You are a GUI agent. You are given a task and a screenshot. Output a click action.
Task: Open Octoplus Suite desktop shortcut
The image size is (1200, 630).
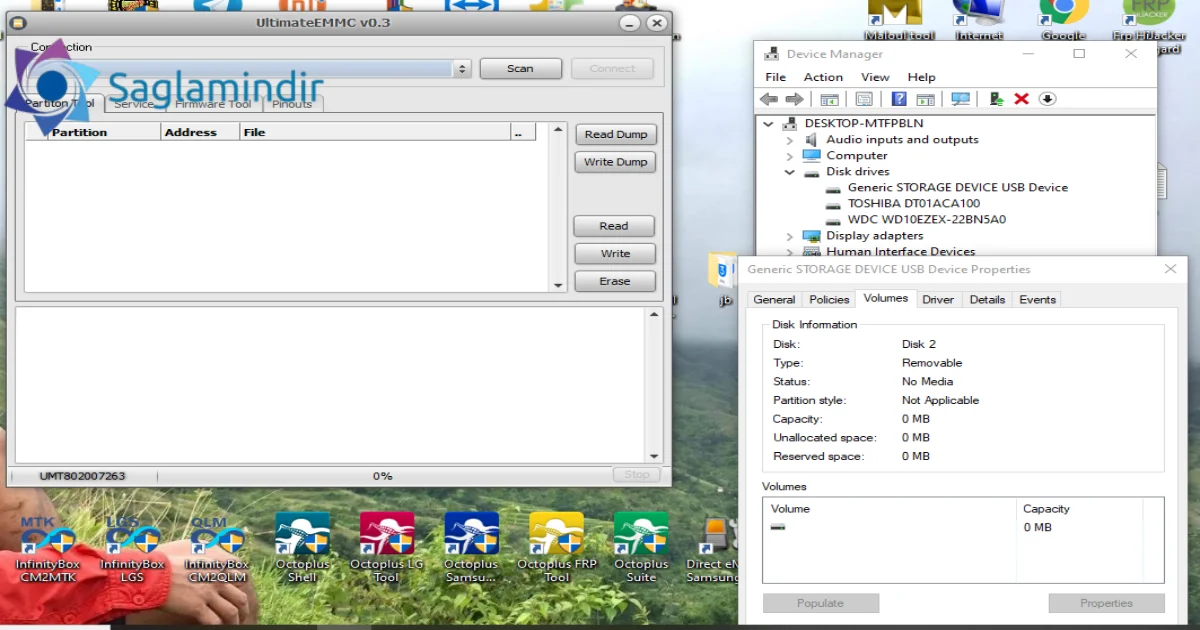[x=641, y=548]
